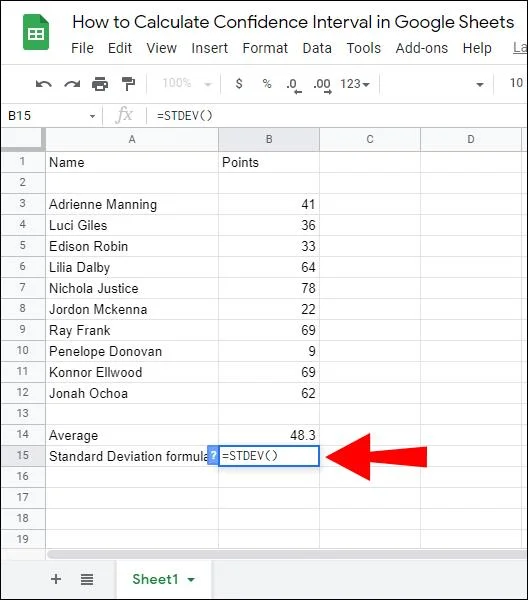Select column B header
The width and height of the screenshot is (528, 600).
click(269, 139)
